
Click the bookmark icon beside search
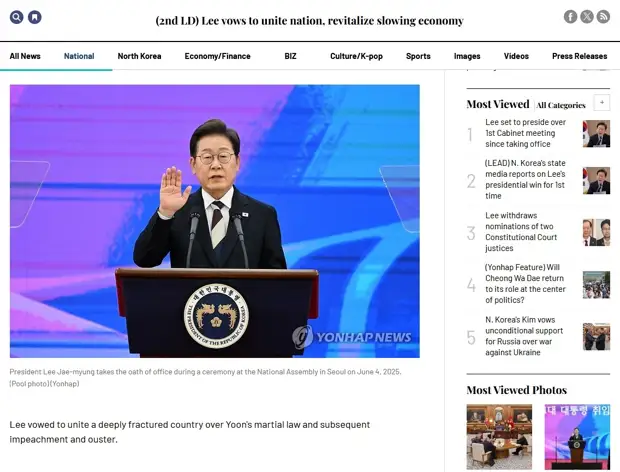(35, 17)
